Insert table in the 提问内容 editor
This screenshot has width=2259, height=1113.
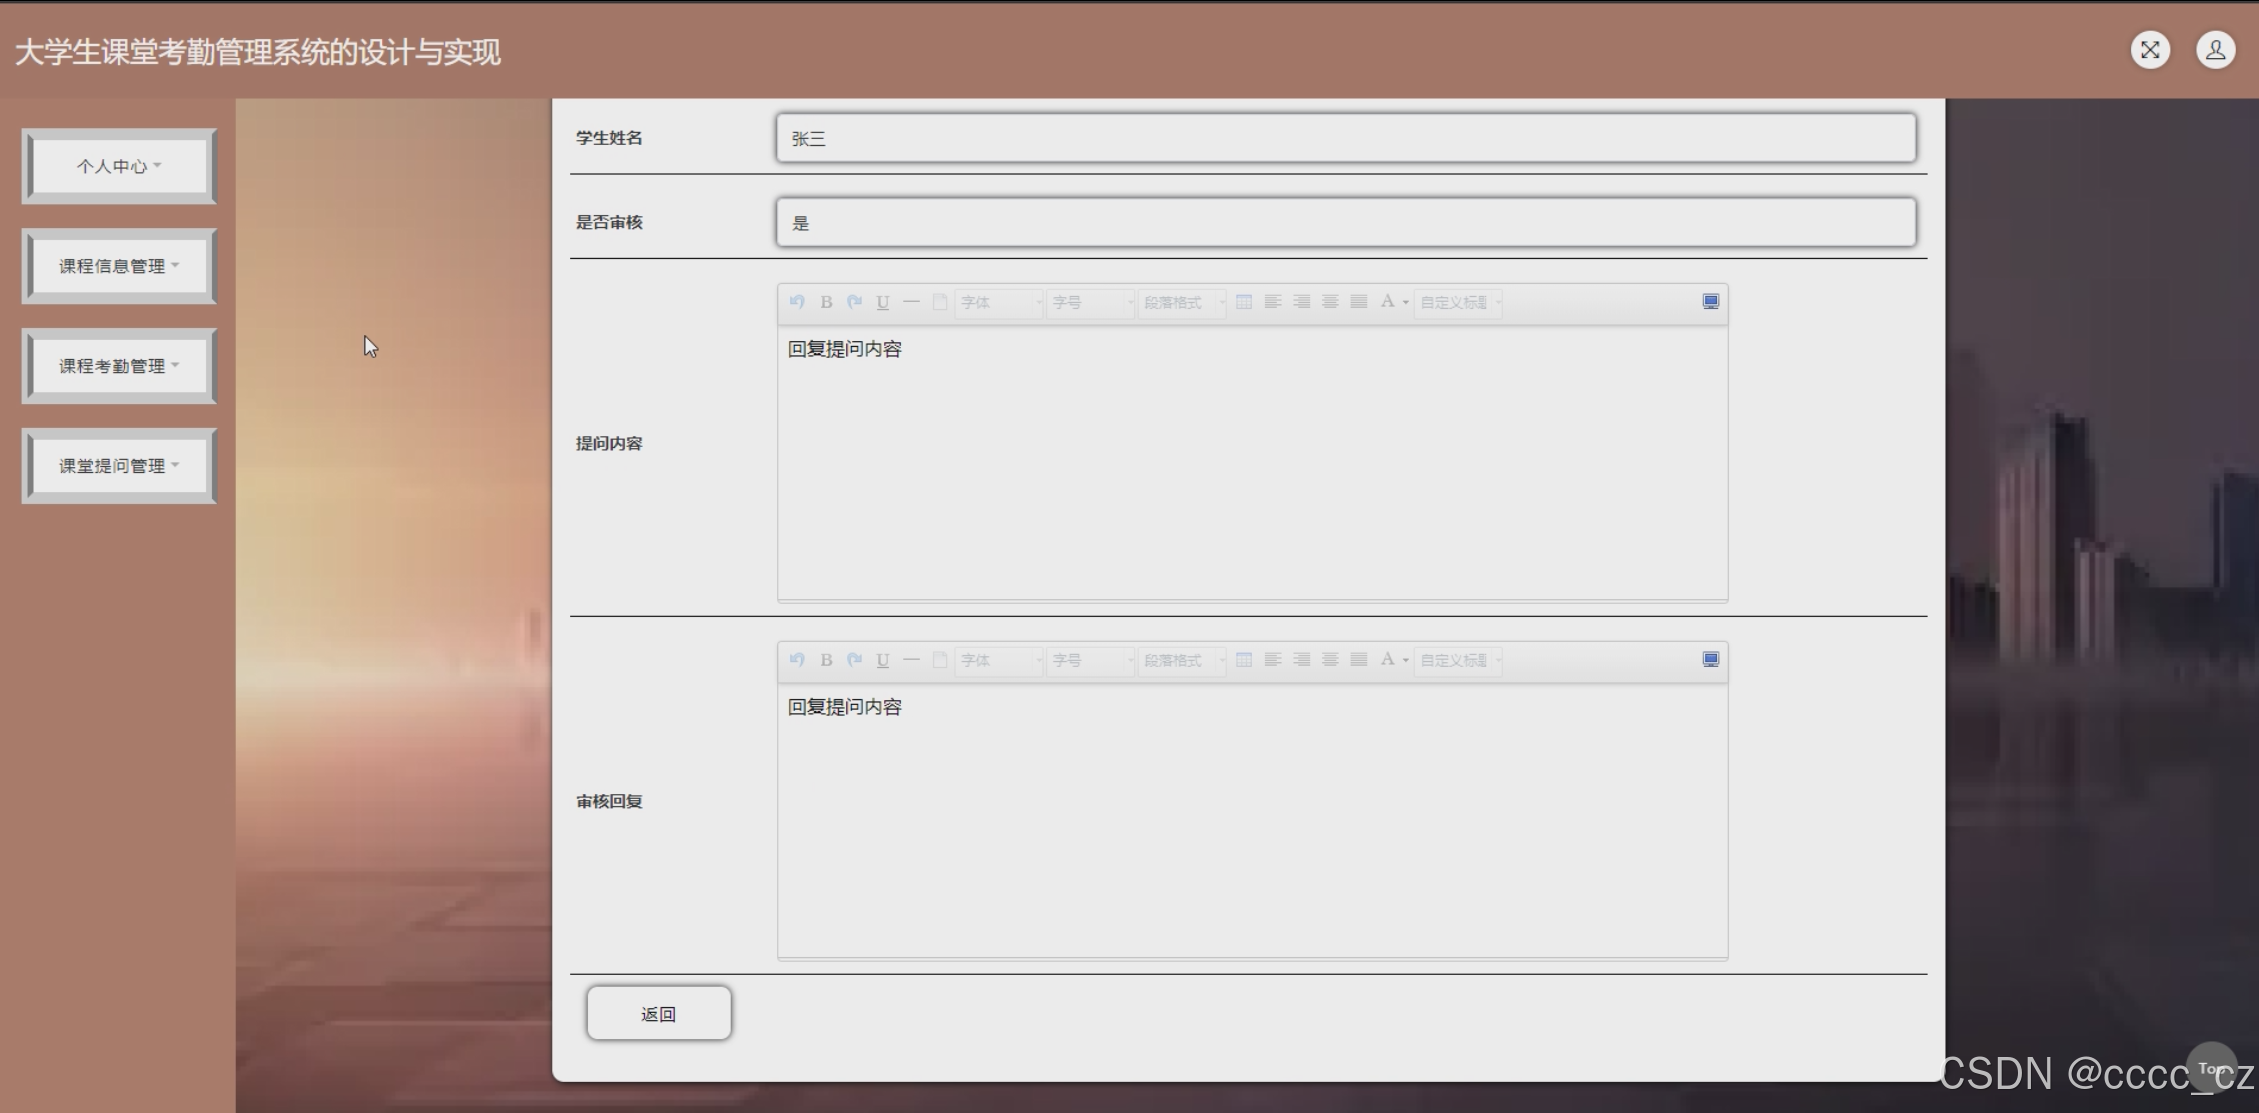click(x=1244, y=302)
